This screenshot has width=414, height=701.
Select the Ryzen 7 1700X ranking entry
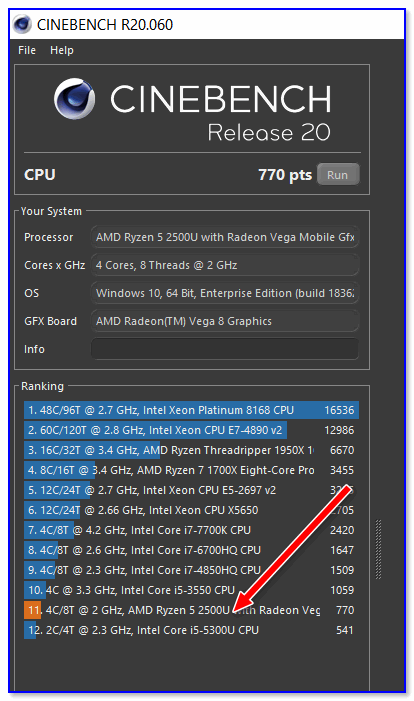click(x=191, y=470)
